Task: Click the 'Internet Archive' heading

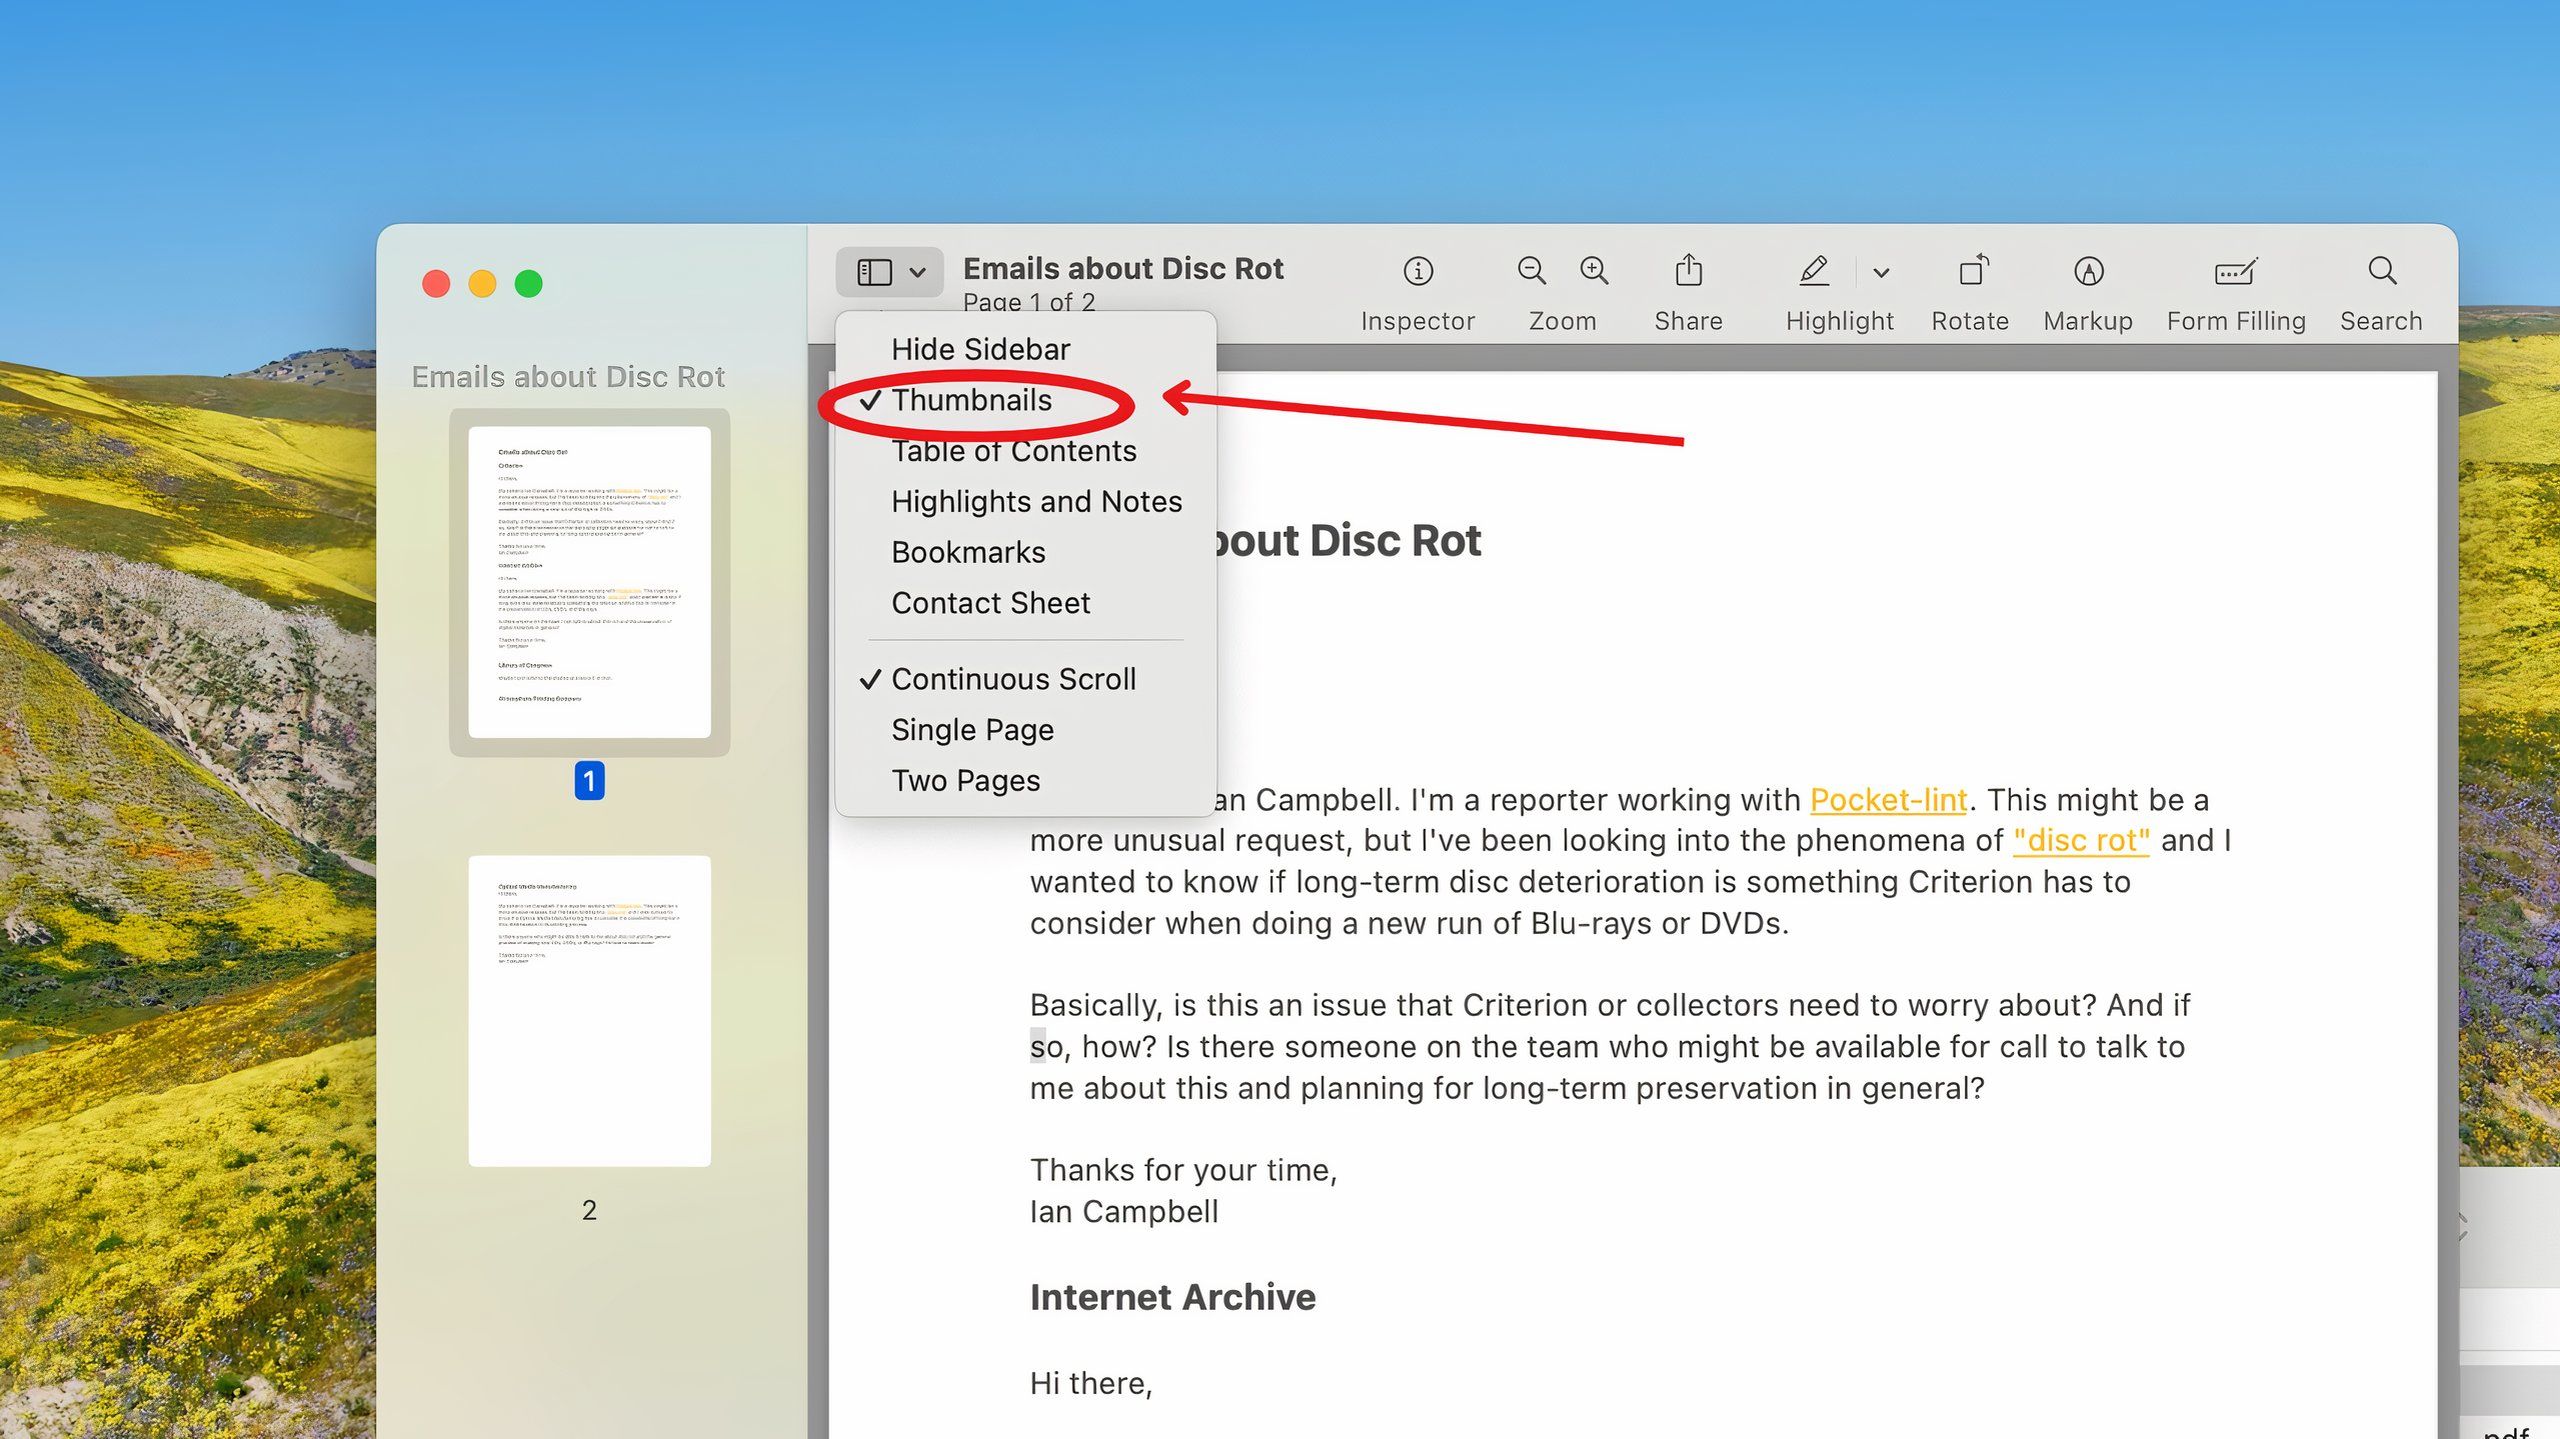Action: [x=1172, y=1298]
